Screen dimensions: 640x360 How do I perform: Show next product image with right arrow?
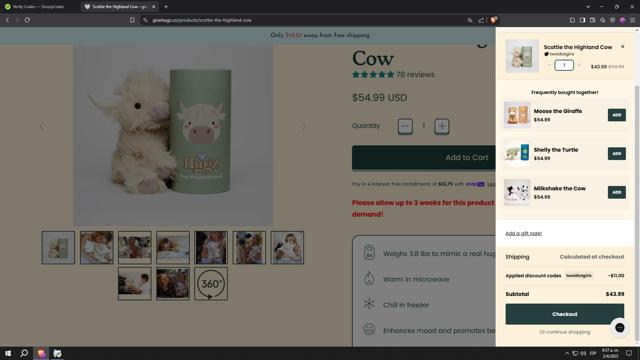point(303,126)
